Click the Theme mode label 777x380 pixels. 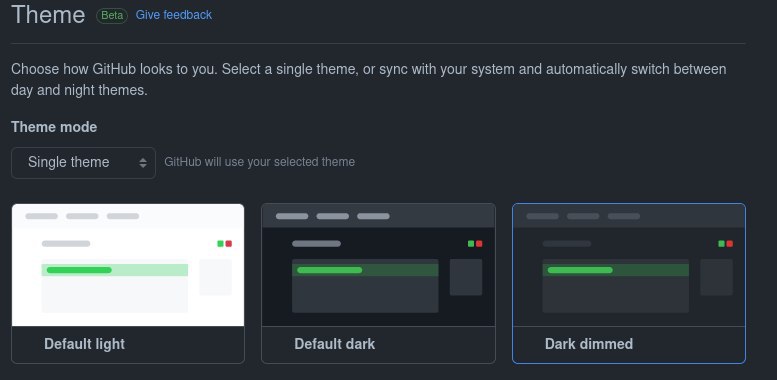(x=54, y=127)
